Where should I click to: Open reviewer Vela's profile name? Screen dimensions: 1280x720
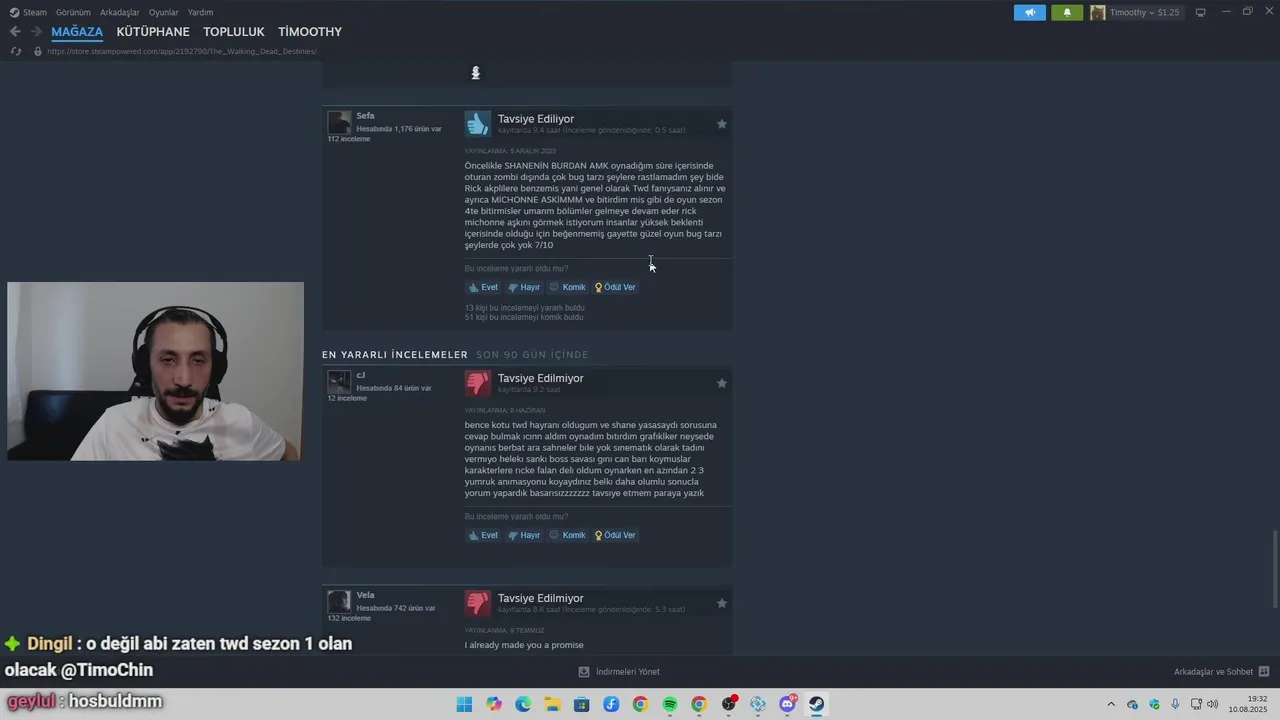(x=365, y=596)
